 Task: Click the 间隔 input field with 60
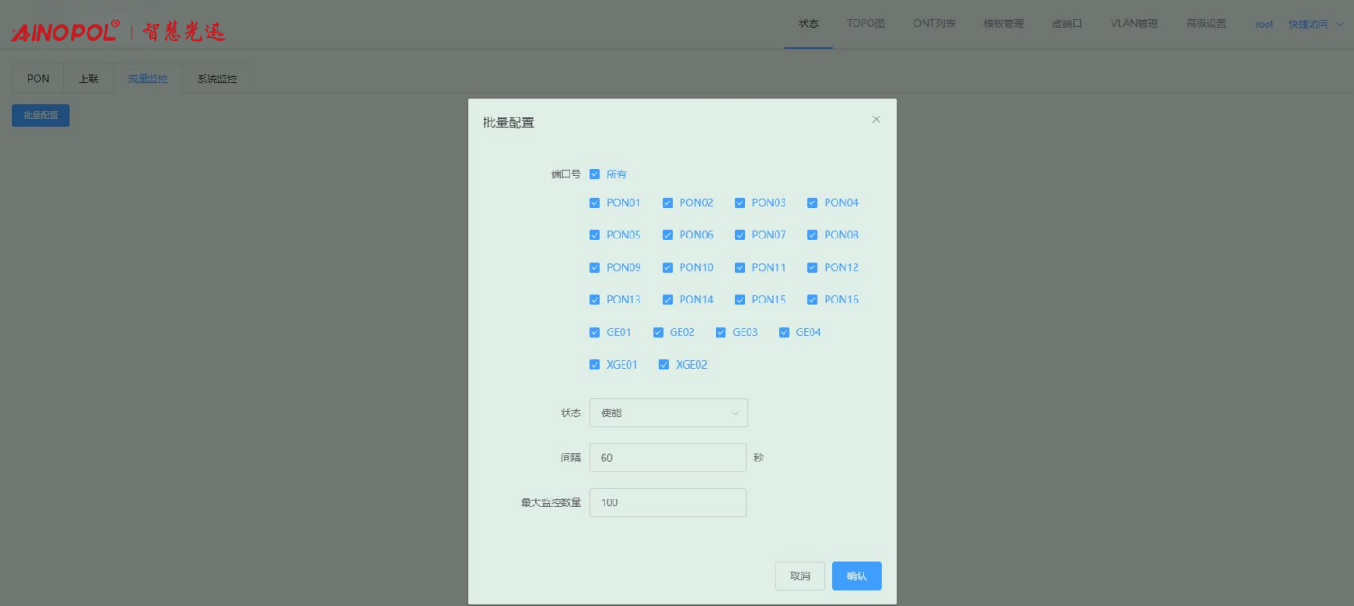pyautogui.click(x=668, y=458)
